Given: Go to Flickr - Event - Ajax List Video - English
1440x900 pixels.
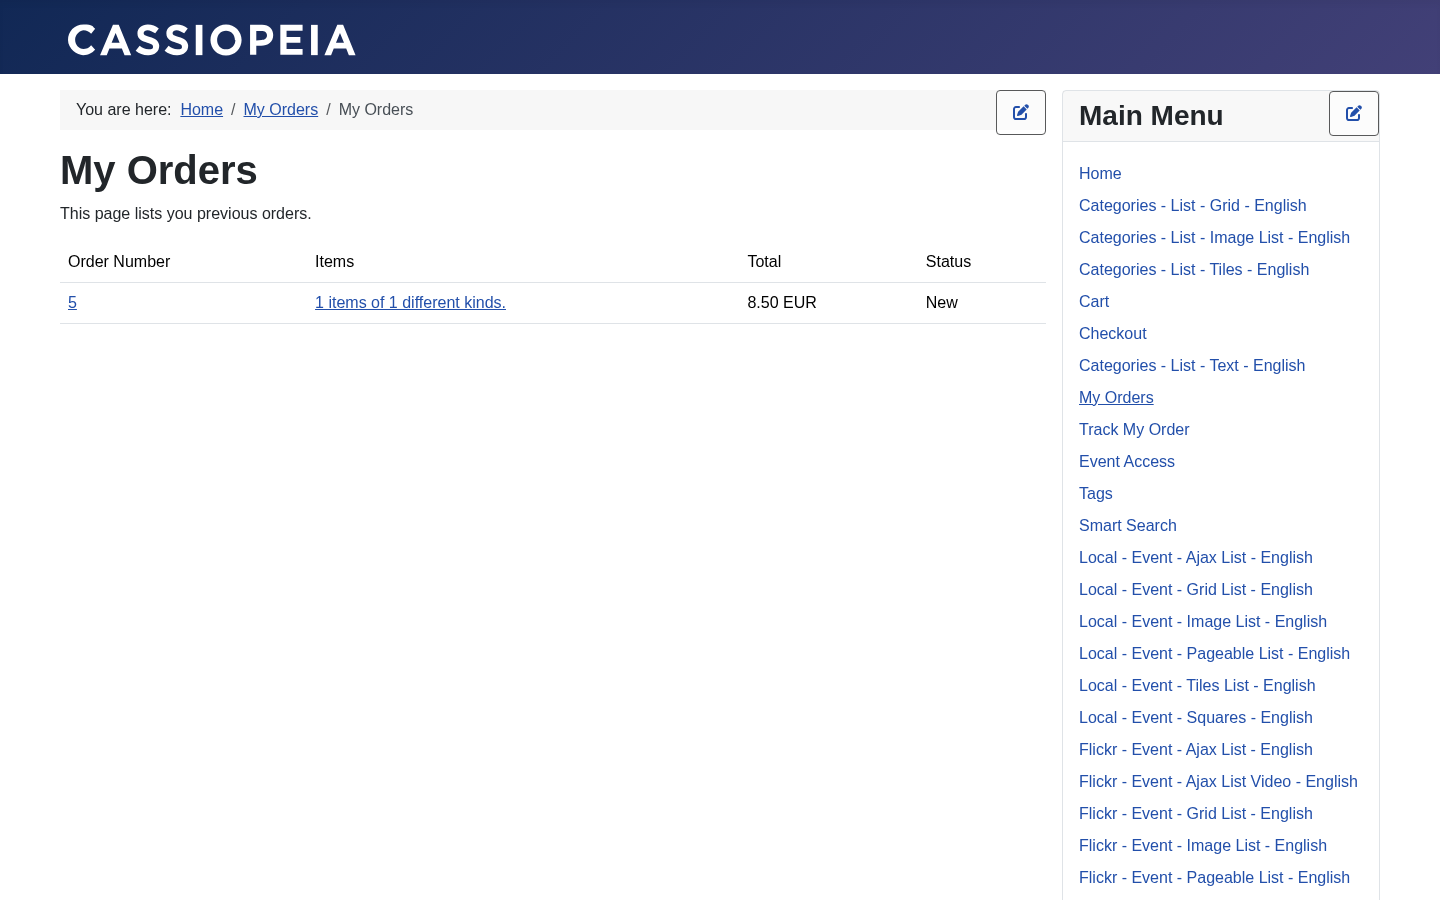Looking at the screenshot, I should tap(1218, 782).
